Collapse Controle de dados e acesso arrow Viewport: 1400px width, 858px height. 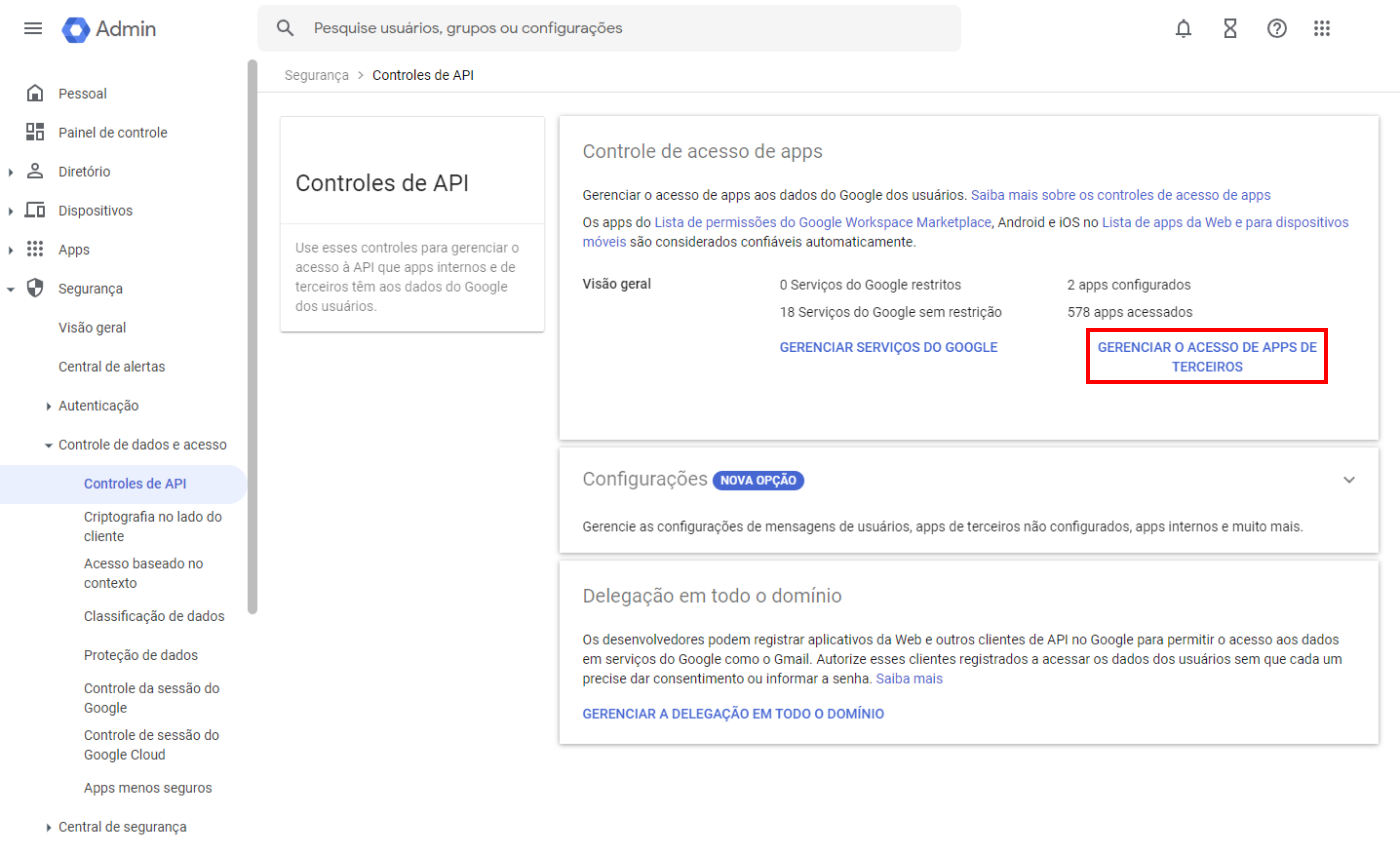point(49,445)
